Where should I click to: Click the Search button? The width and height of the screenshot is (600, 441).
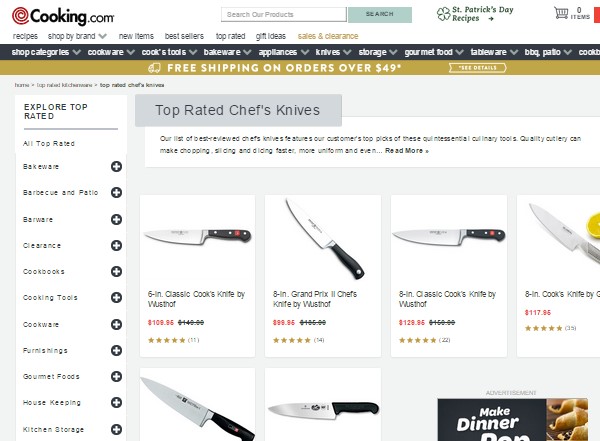380,15
